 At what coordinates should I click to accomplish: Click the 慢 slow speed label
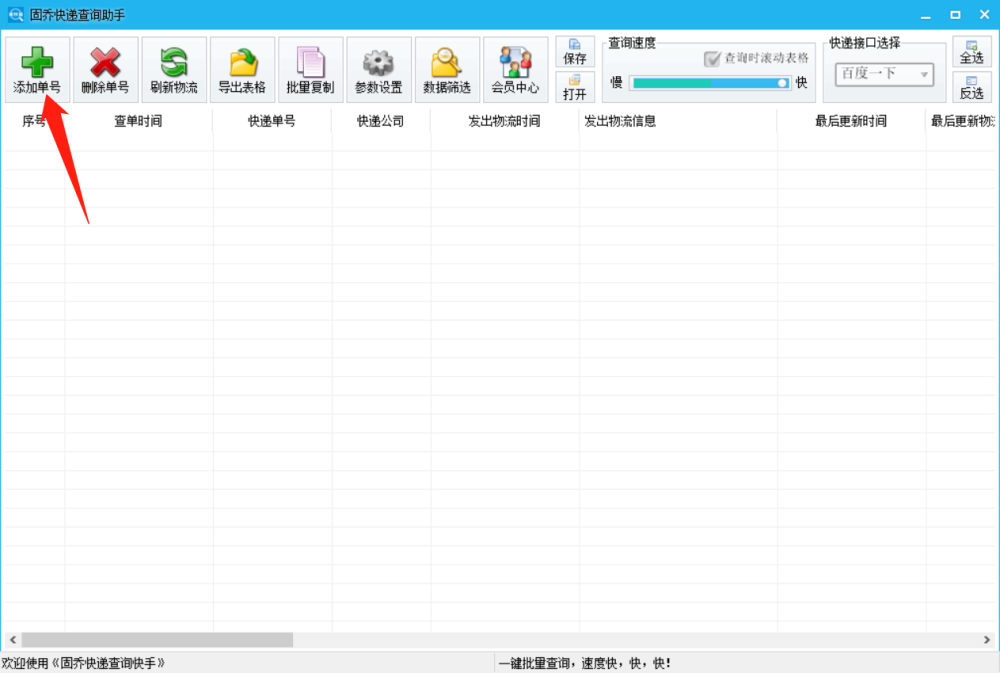click(616, 82)
